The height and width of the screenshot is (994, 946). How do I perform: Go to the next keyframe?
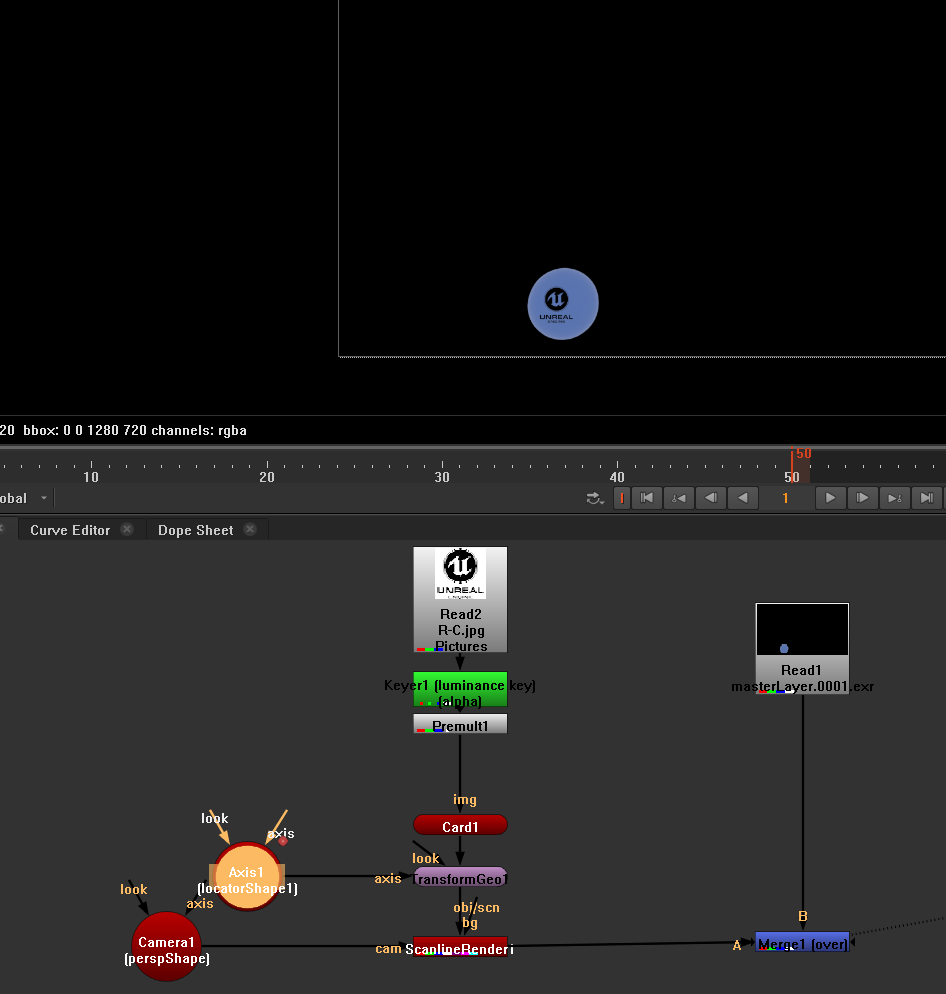click(x=895, y=498)
